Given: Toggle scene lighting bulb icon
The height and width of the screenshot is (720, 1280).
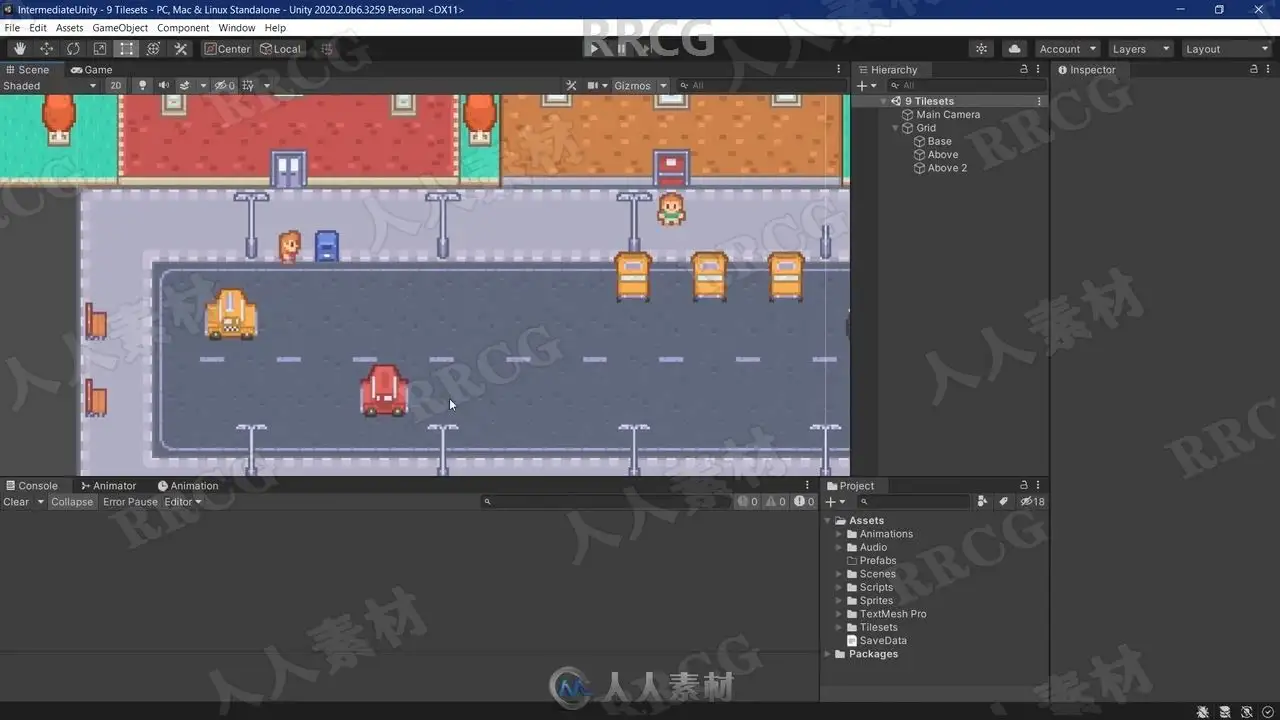Looking at the screenshot, I should pos(142,86).
